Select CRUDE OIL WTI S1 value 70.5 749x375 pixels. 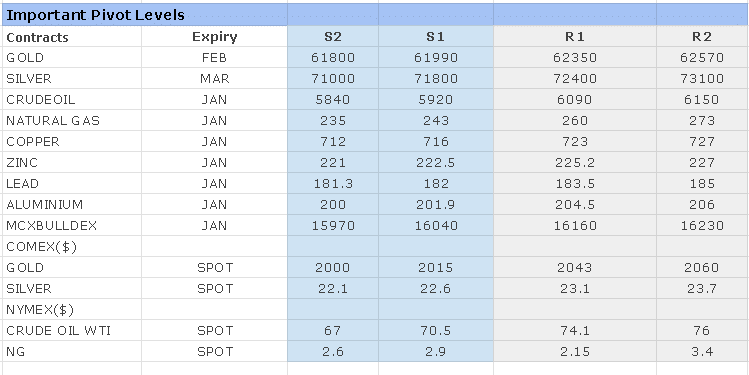[436, 331]
